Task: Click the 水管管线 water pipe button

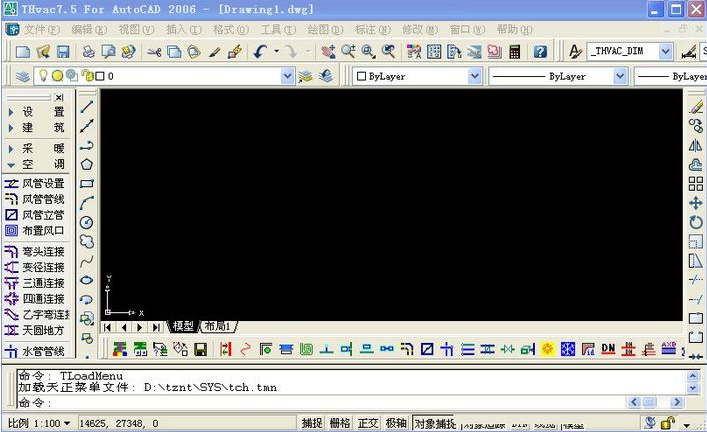Action: click(x=35, y=351)
